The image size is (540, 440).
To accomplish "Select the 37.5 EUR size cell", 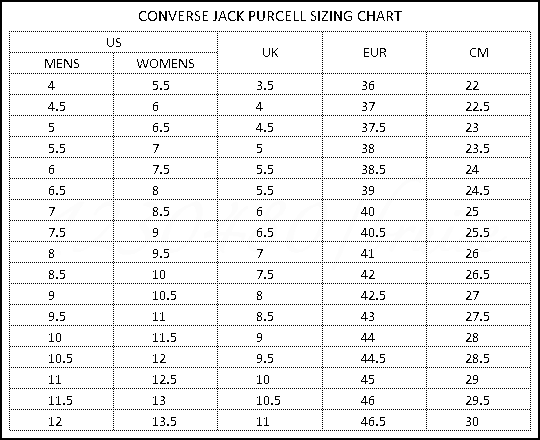I will pos(375,127).
